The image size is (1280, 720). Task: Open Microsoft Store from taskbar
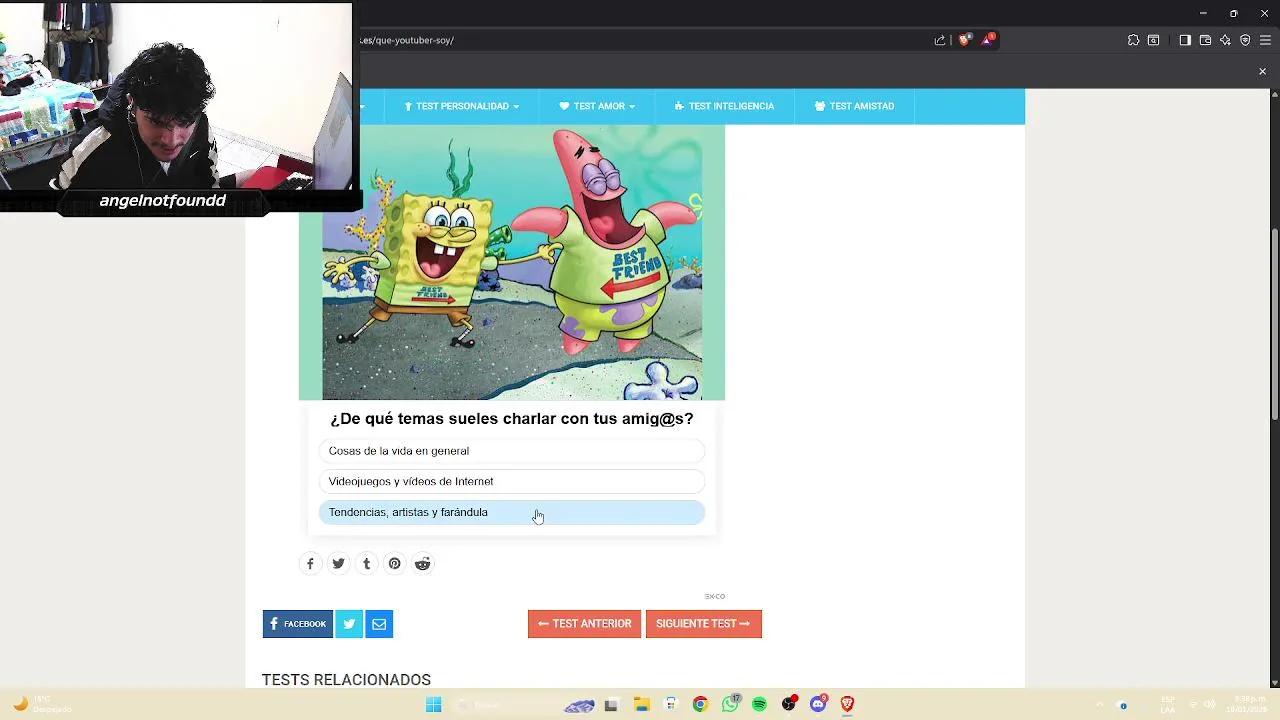[670, 705]
